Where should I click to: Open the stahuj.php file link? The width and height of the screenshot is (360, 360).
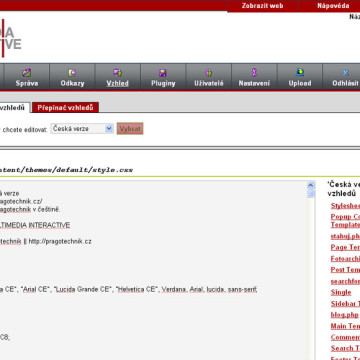345,236
